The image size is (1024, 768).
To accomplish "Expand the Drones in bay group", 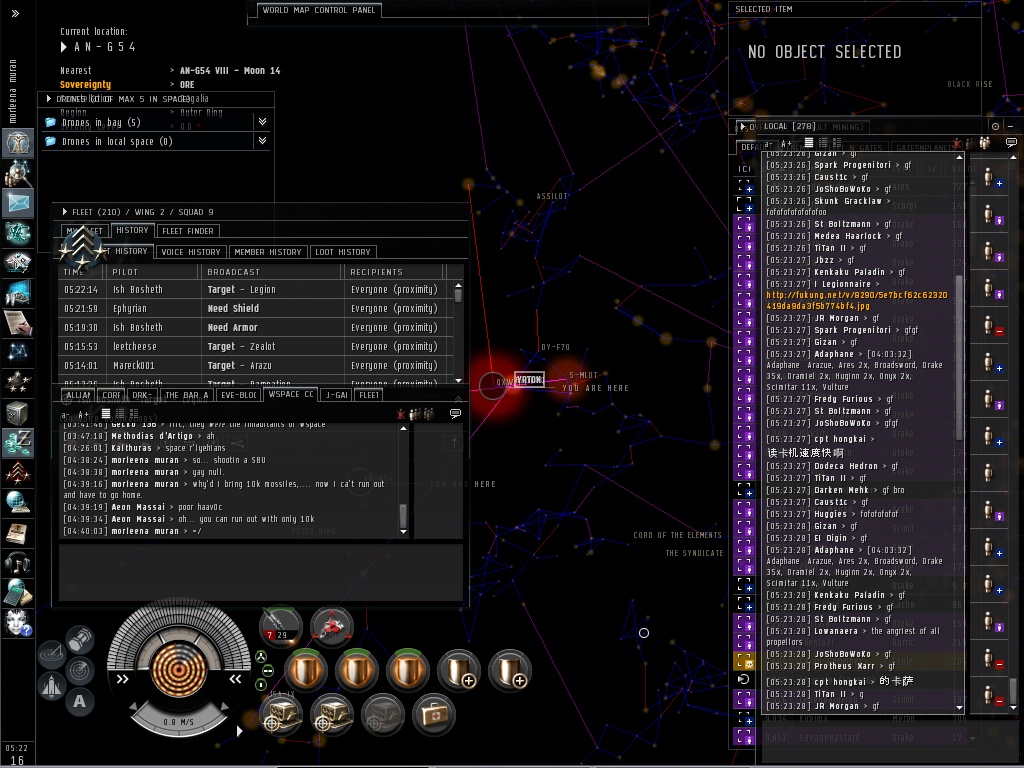I will tap(262, 122).
